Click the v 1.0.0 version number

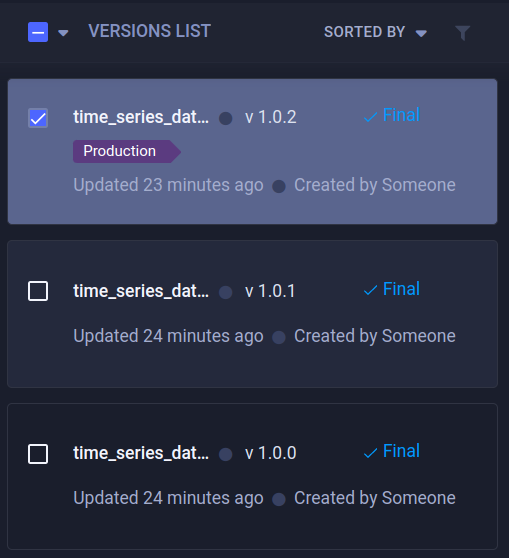(271, 453)
